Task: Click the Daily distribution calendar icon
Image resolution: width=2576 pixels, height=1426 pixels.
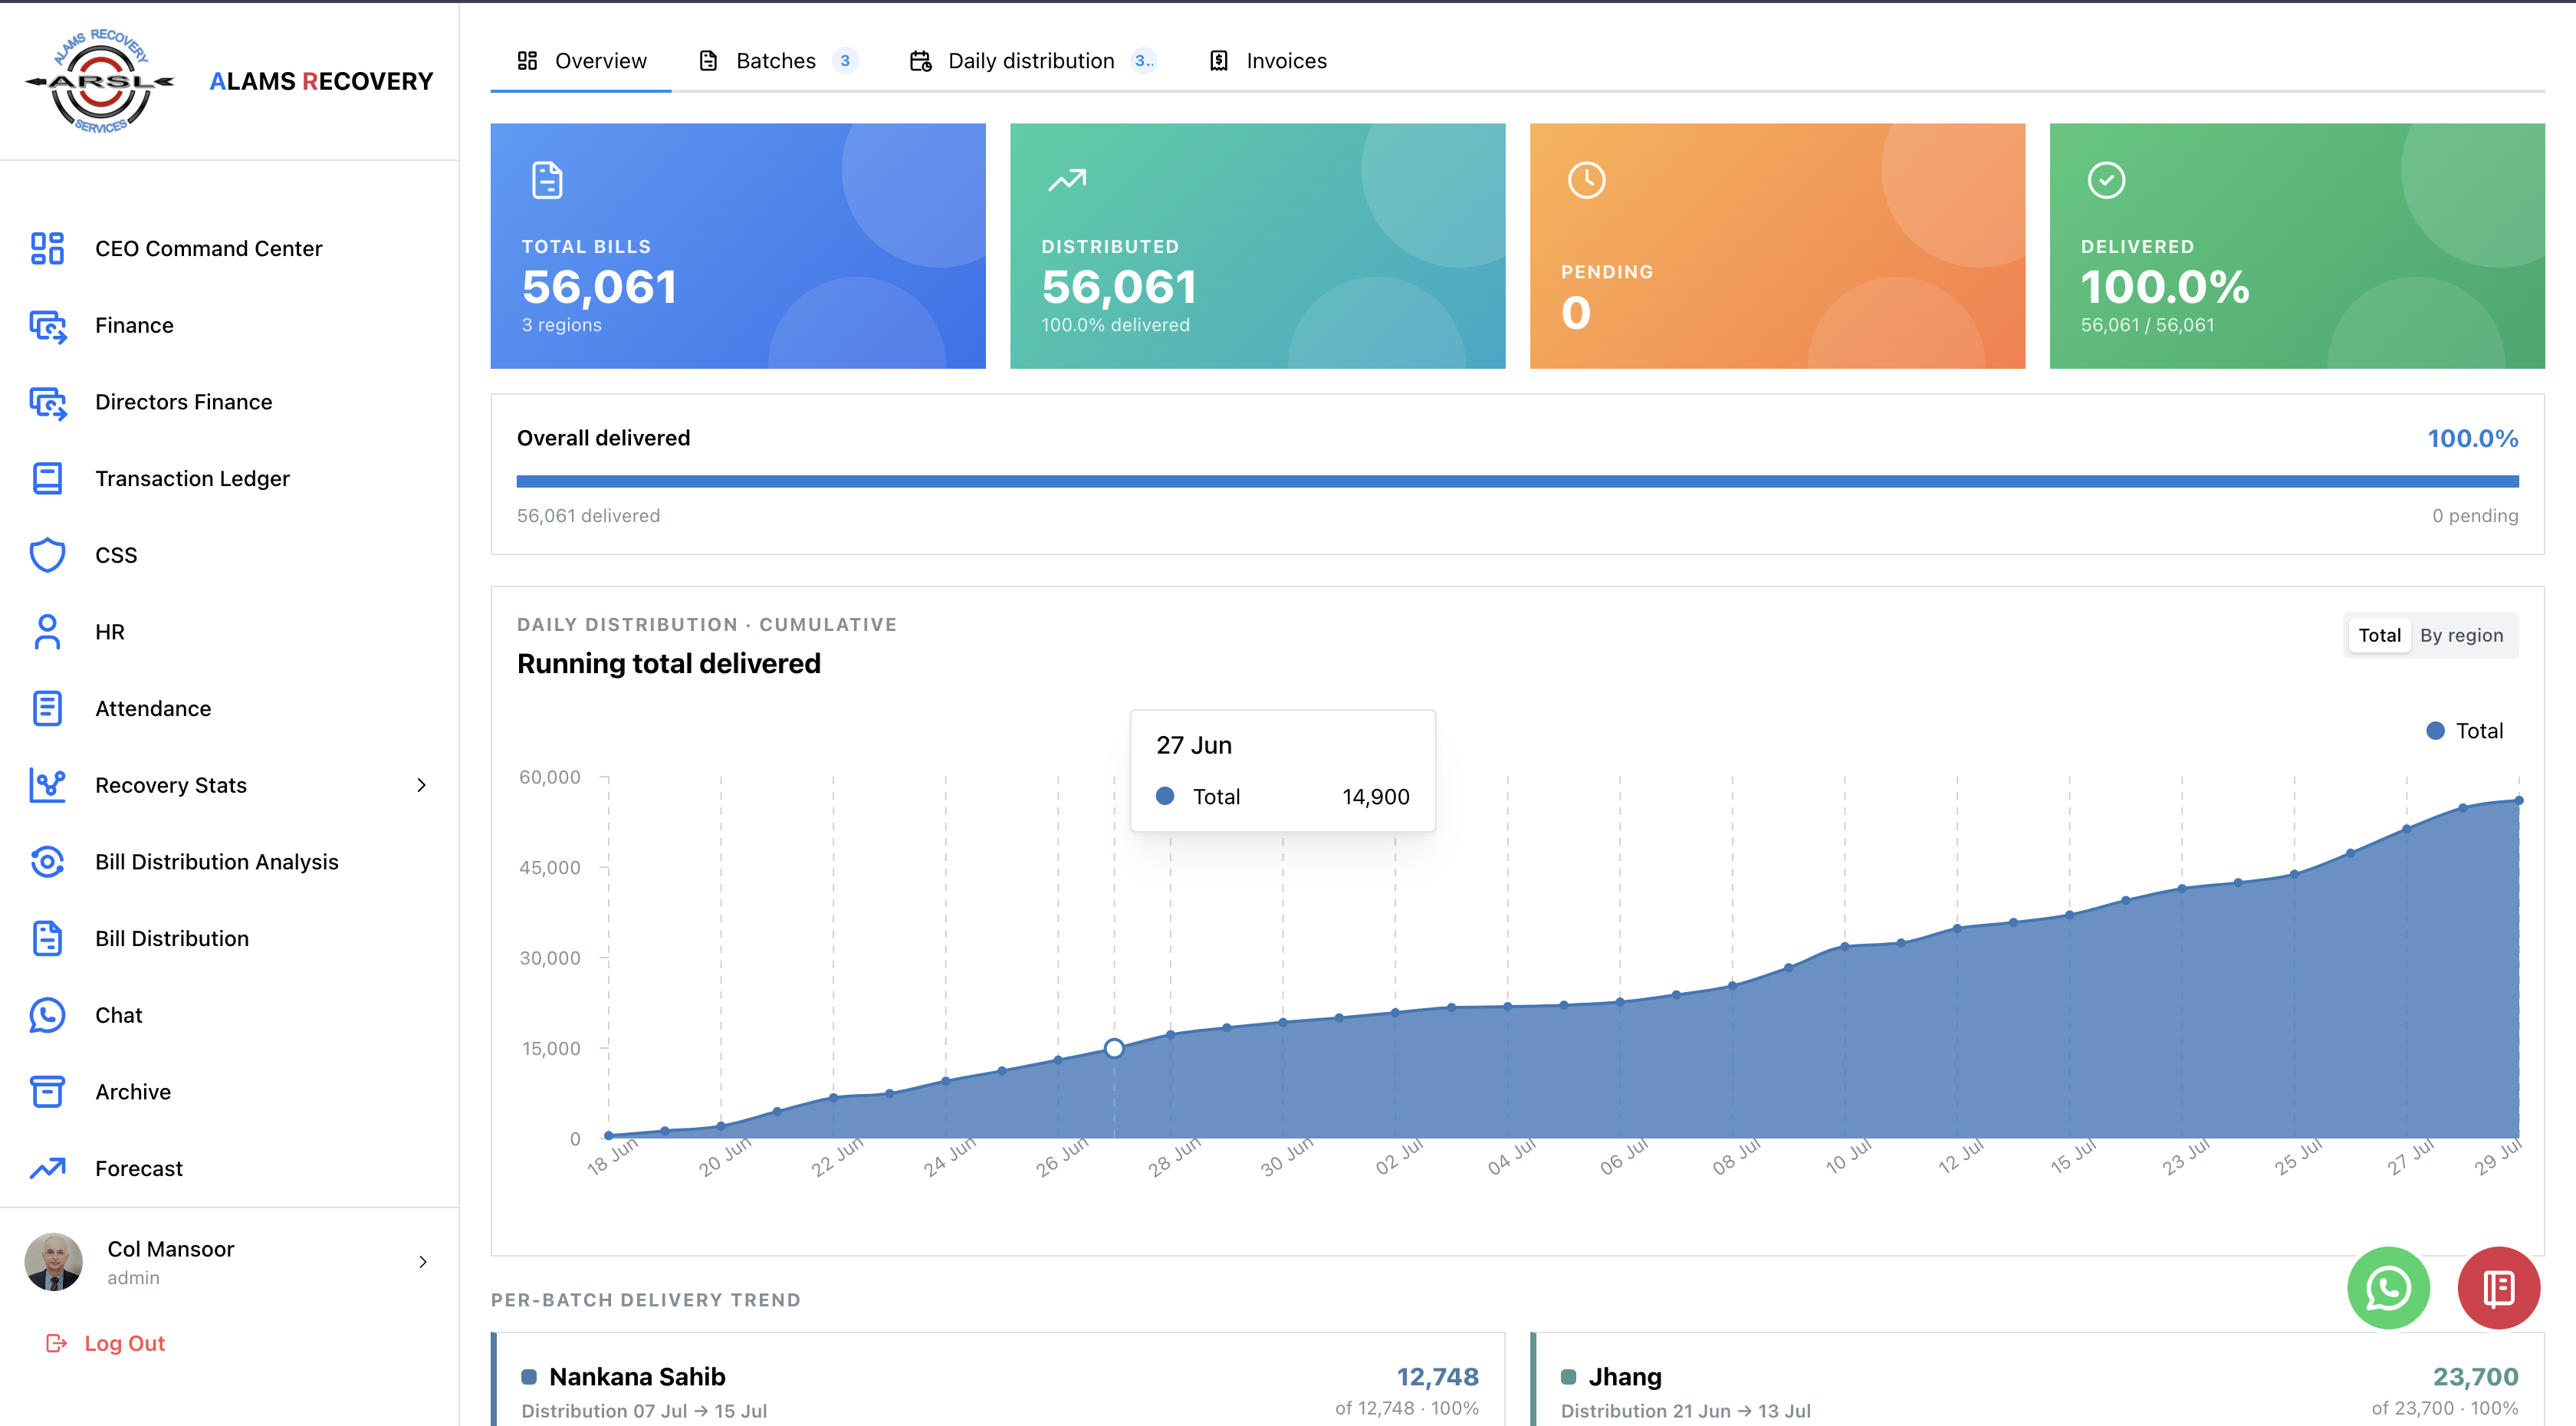Action: tap(920, 61)
